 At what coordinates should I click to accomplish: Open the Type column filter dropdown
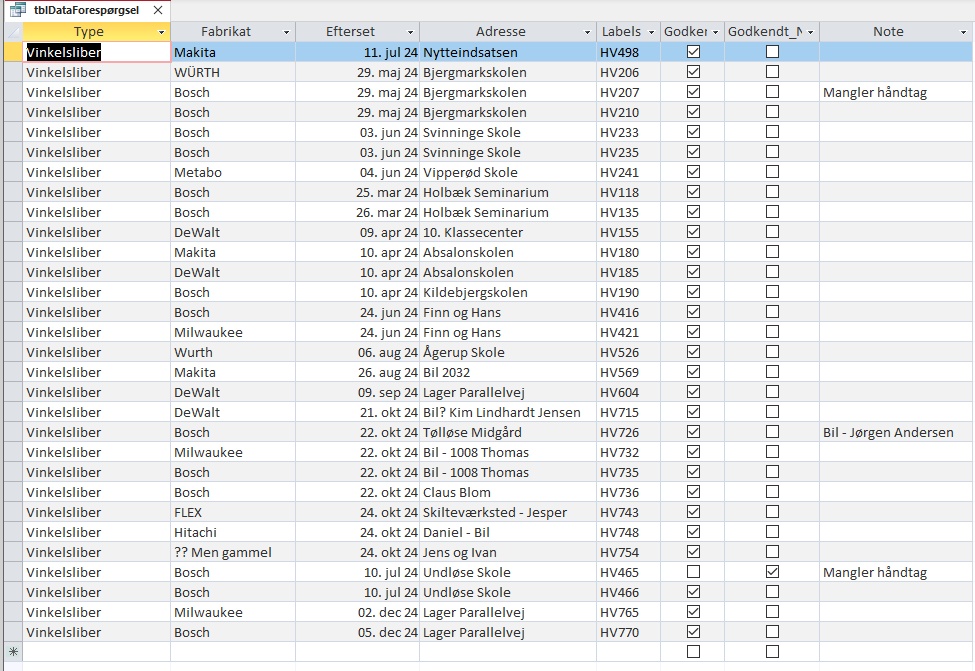[x=162, y=32]
